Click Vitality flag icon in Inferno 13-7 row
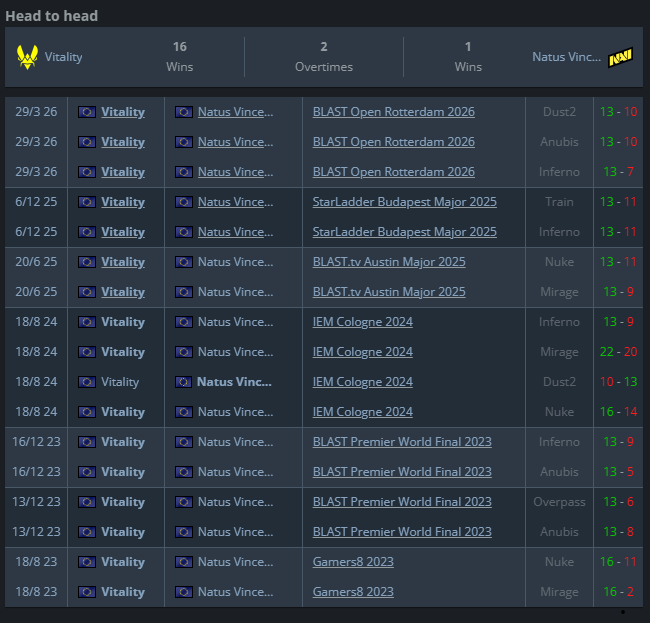650x623 pixels. click(x=87, y=172)
